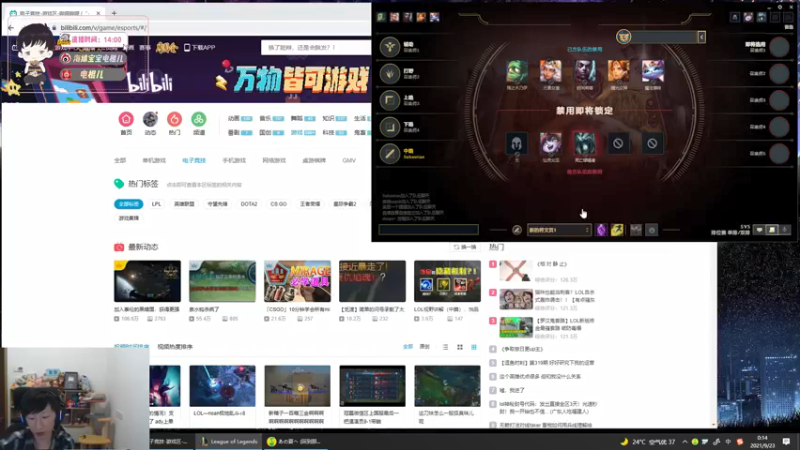This screenshot has height=450, width=800.
Task: Click the bilibili address bar URL
Action: [104, 28]
